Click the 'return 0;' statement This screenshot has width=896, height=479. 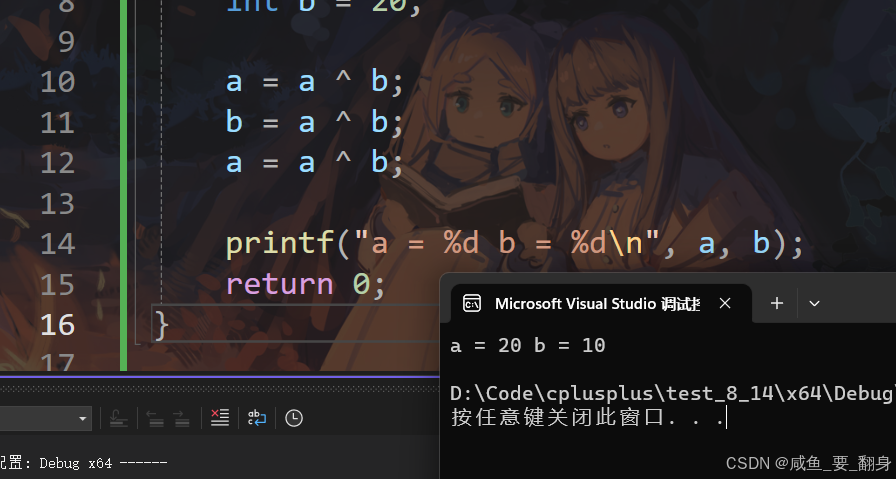pyautogui.click(x=306, y=284)
